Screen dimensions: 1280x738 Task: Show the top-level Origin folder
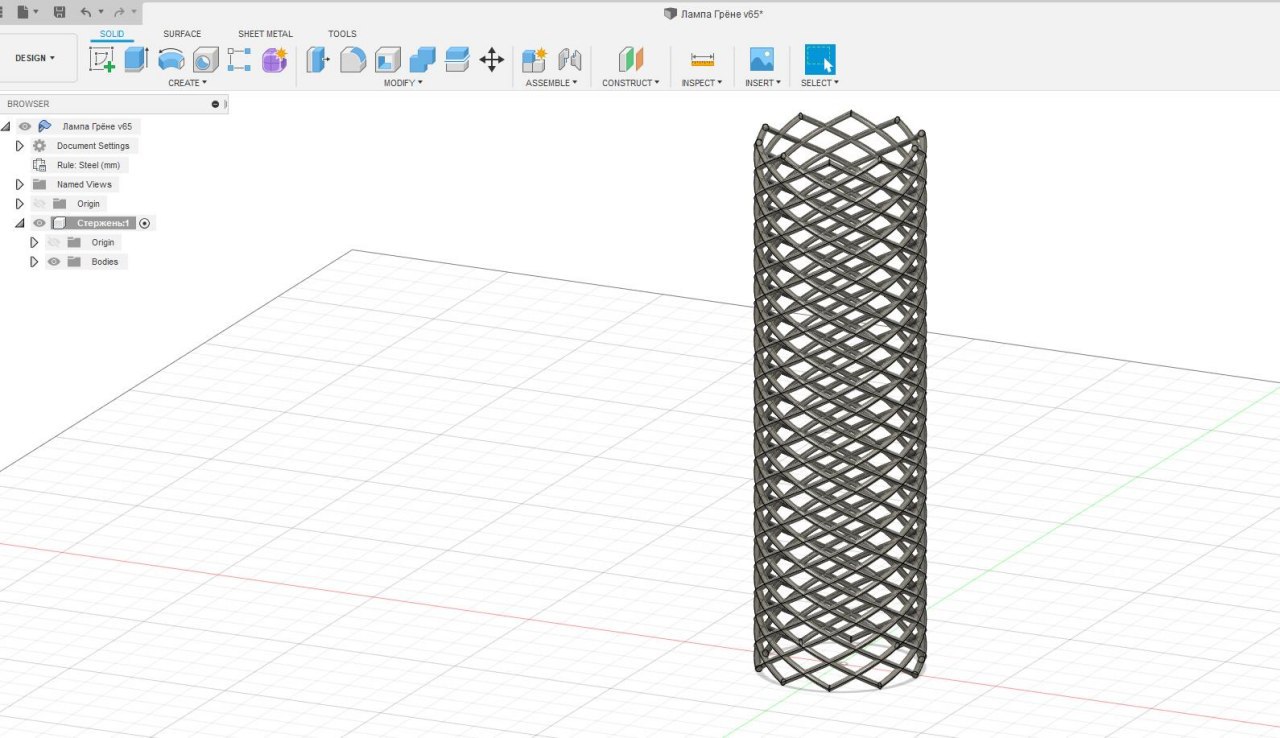point(39,204)
